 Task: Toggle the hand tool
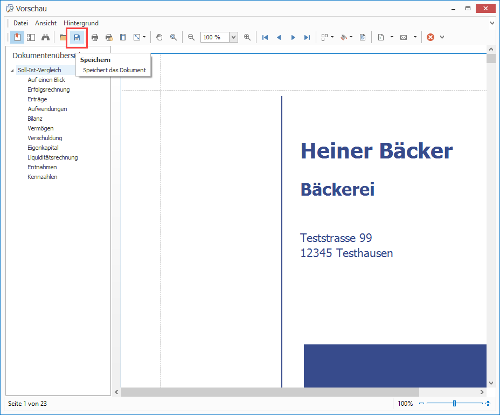[x=159, y=37]
